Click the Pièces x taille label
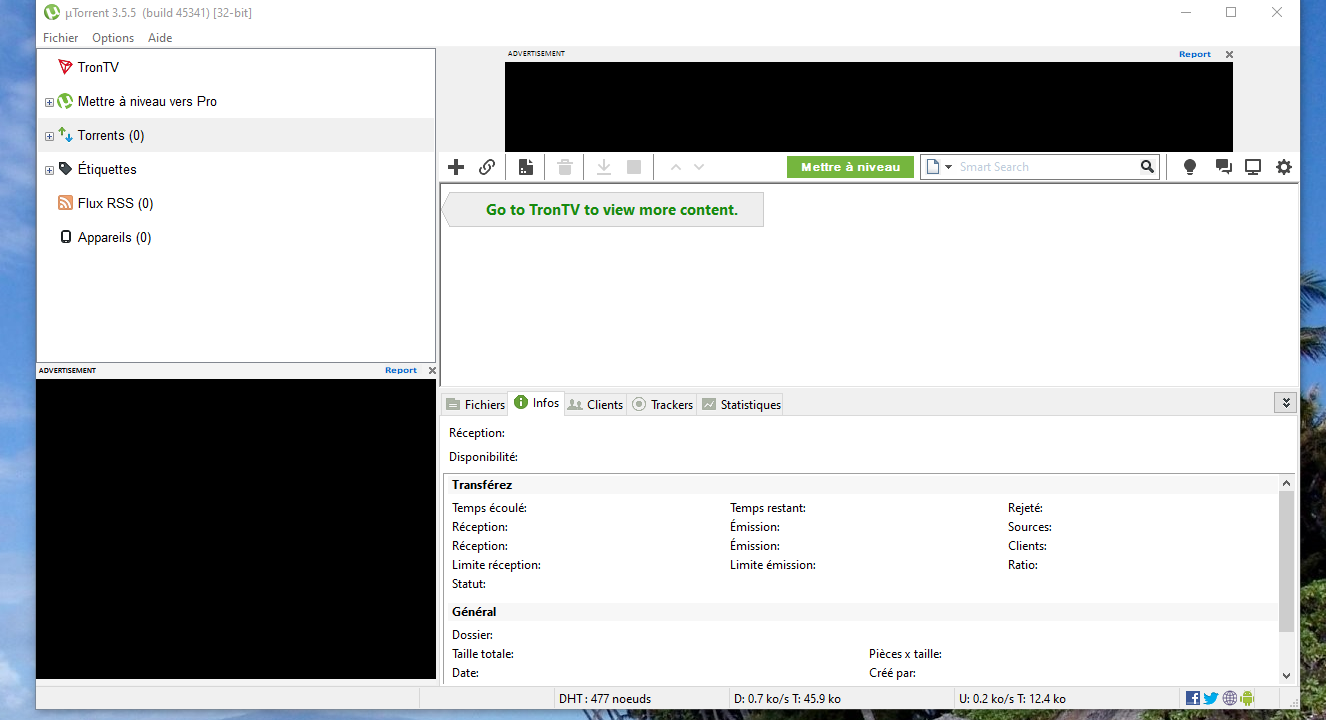The width and height of the screenshot is (1326, 720). [905, 654]
